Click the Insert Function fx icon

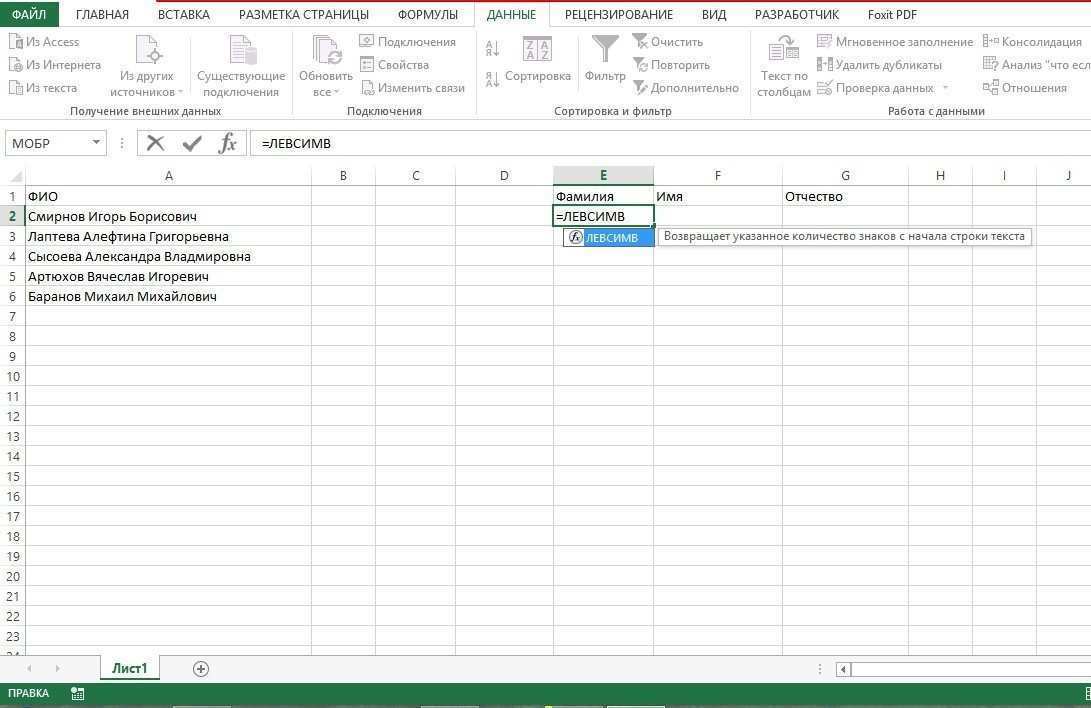coord(227,143)
